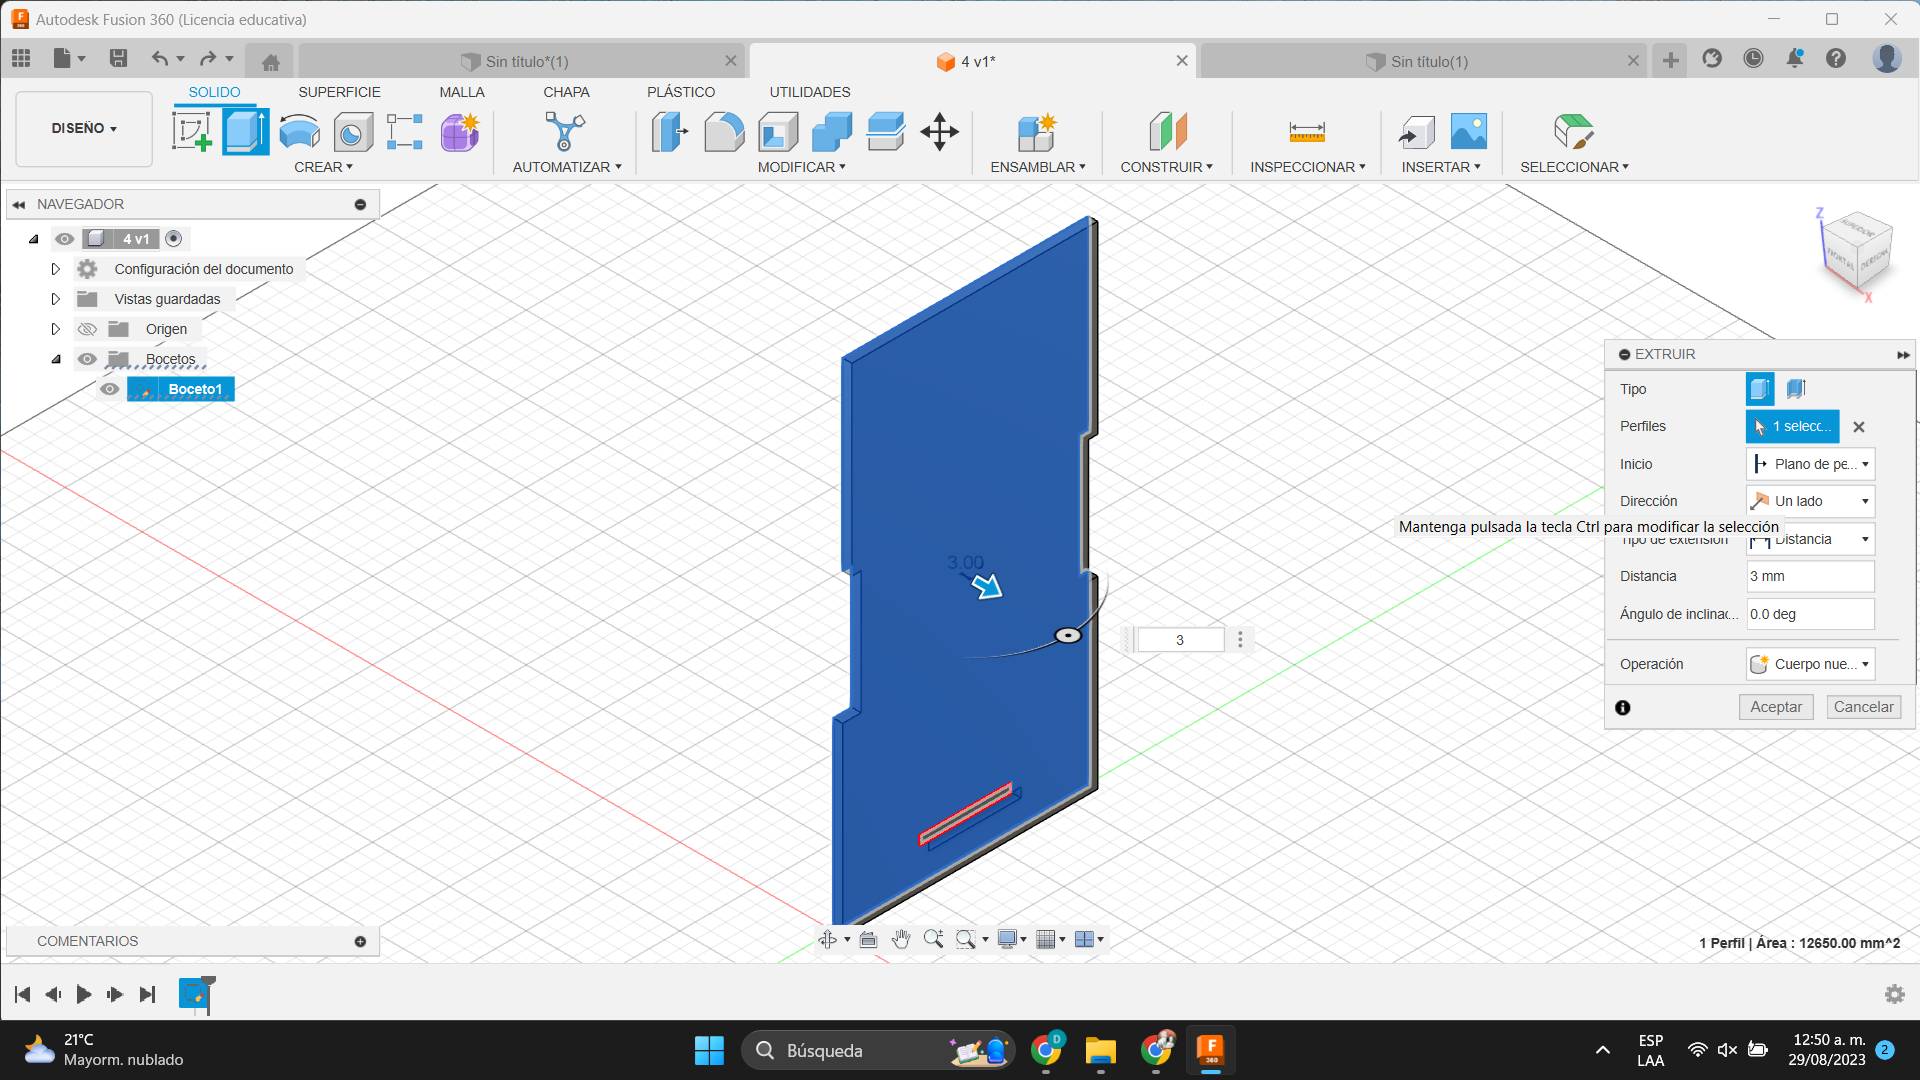Select the Move/Copy arrows icon

pos(940,132)
